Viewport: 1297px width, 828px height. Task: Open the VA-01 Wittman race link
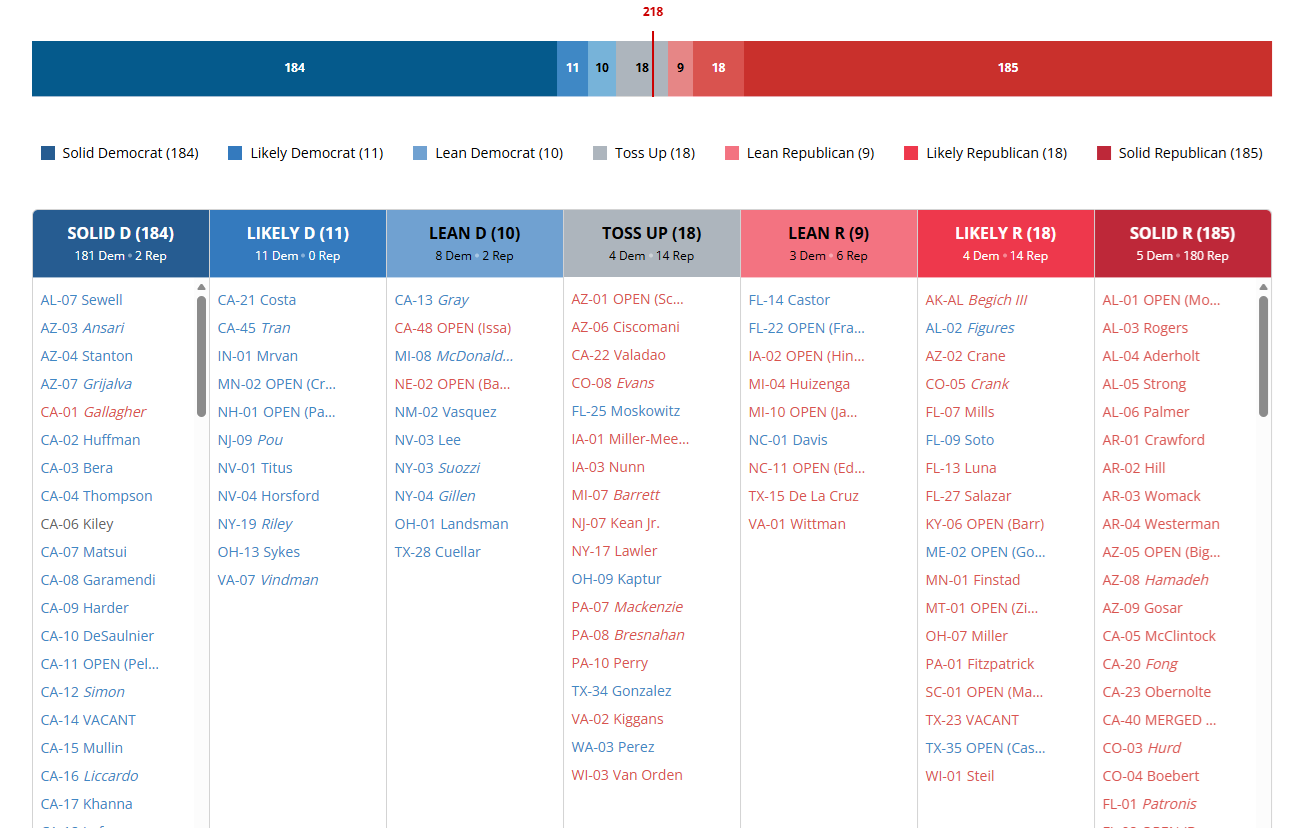pyautogui.click(x=797, y=524)
